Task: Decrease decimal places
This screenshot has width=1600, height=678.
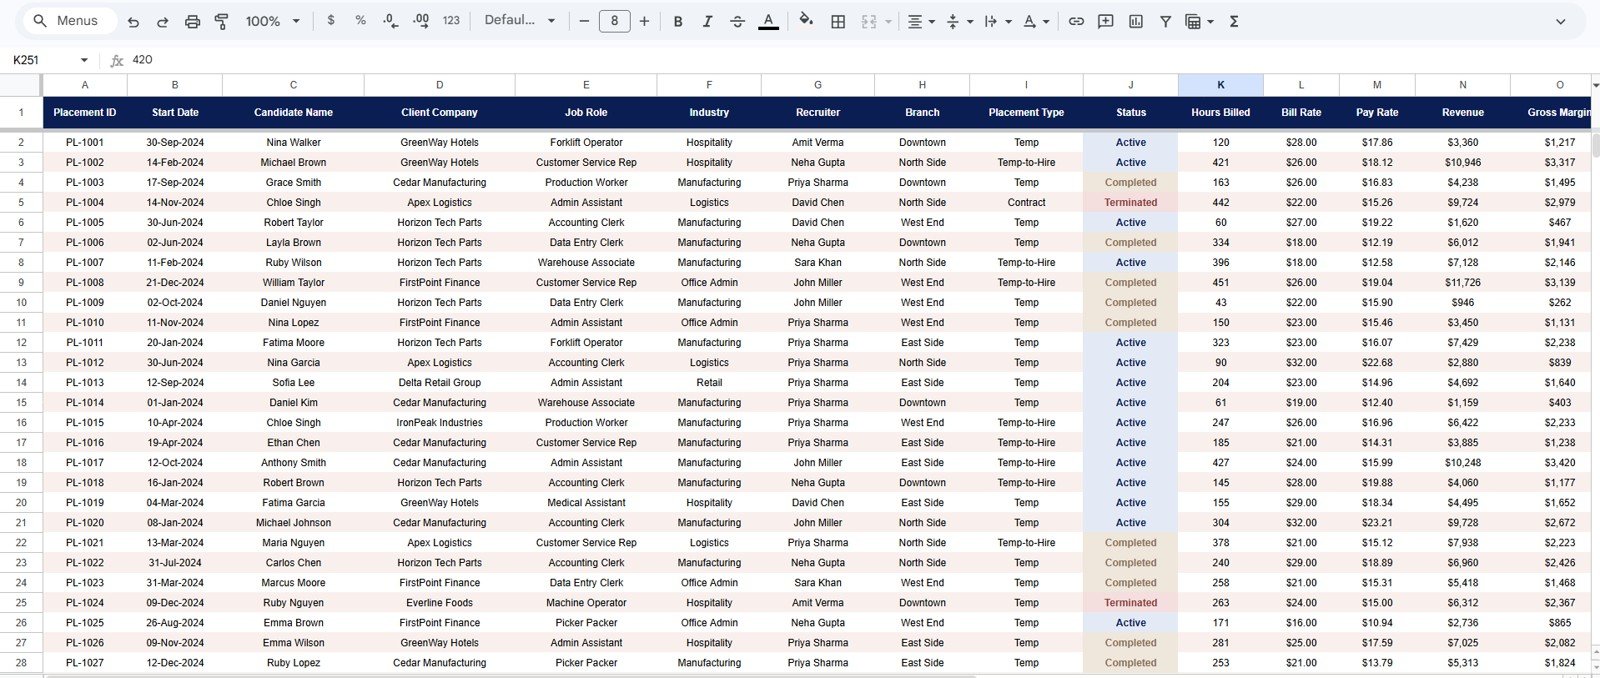Action: (390, 21)
